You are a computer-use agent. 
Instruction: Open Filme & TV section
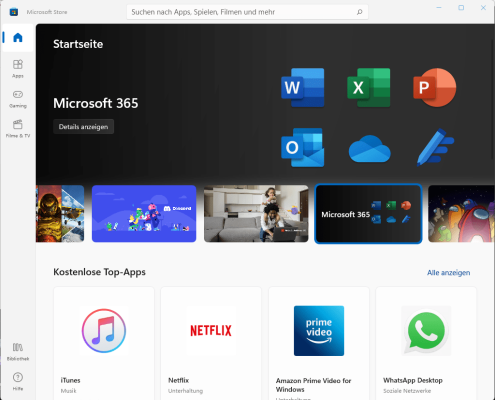[x=18, y=129]
